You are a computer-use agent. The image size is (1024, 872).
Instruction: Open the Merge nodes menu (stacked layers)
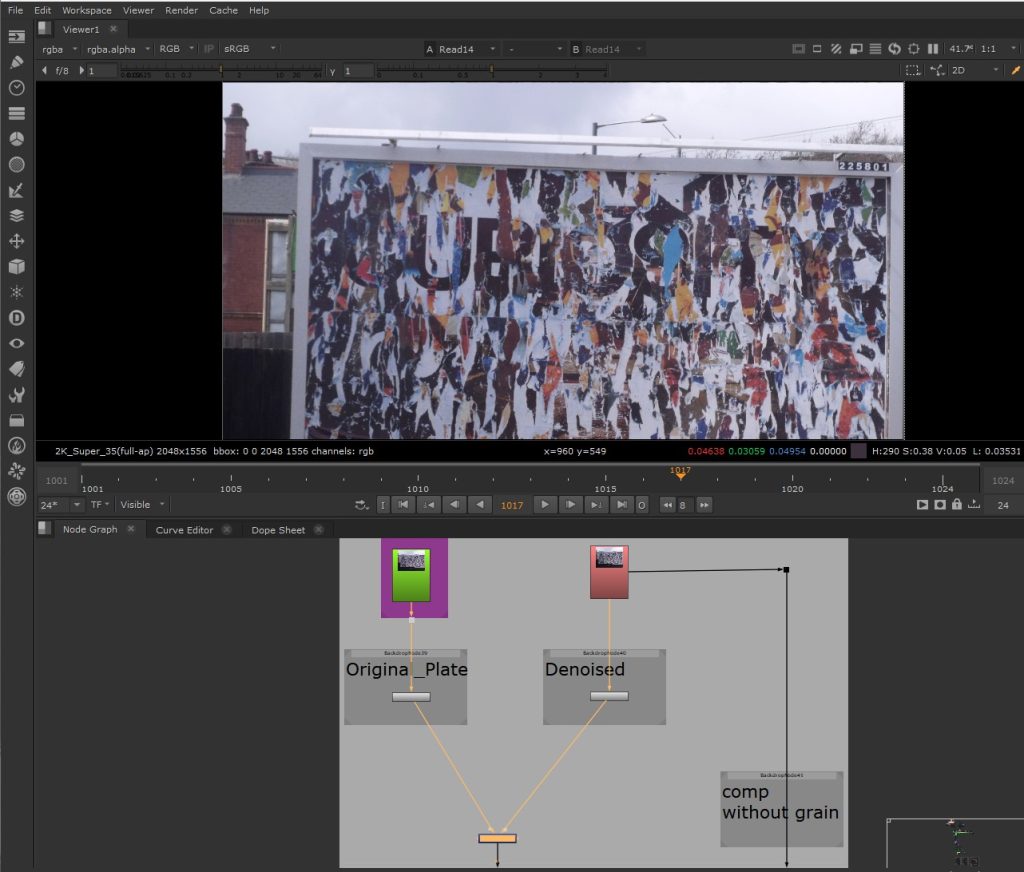(16, 216)
